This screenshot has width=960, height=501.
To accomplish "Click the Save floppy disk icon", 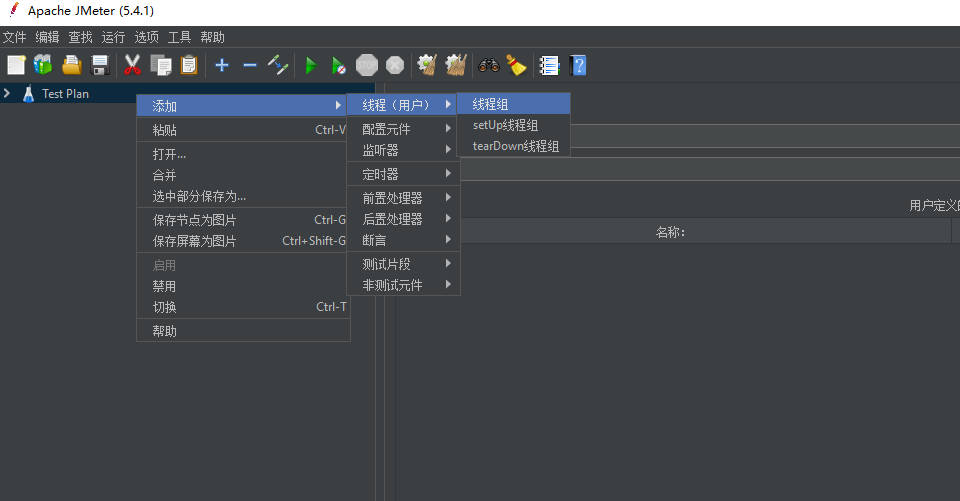I will pyautogui.click(x=100, y=65).
